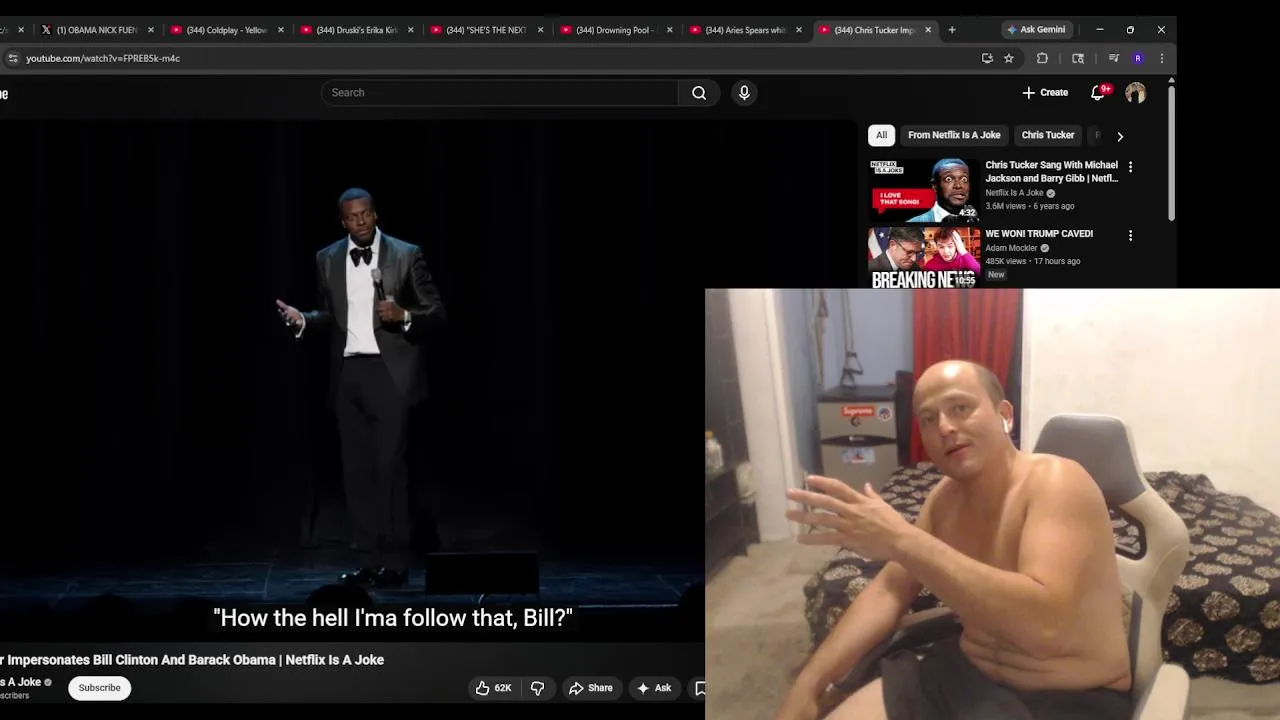The height and width of the screenshot is (720, 1280).
Task: Close the Drowning Pool tab
Action: 669,30
